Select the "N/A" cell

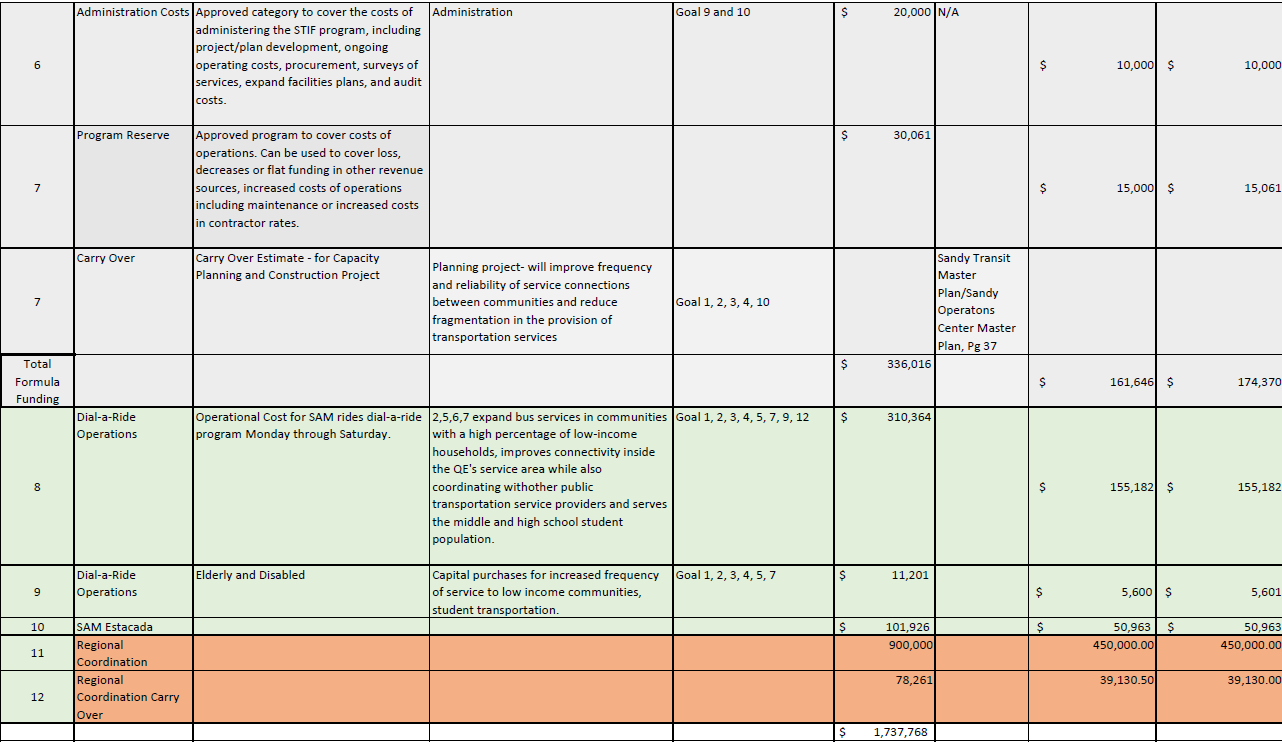981,62
